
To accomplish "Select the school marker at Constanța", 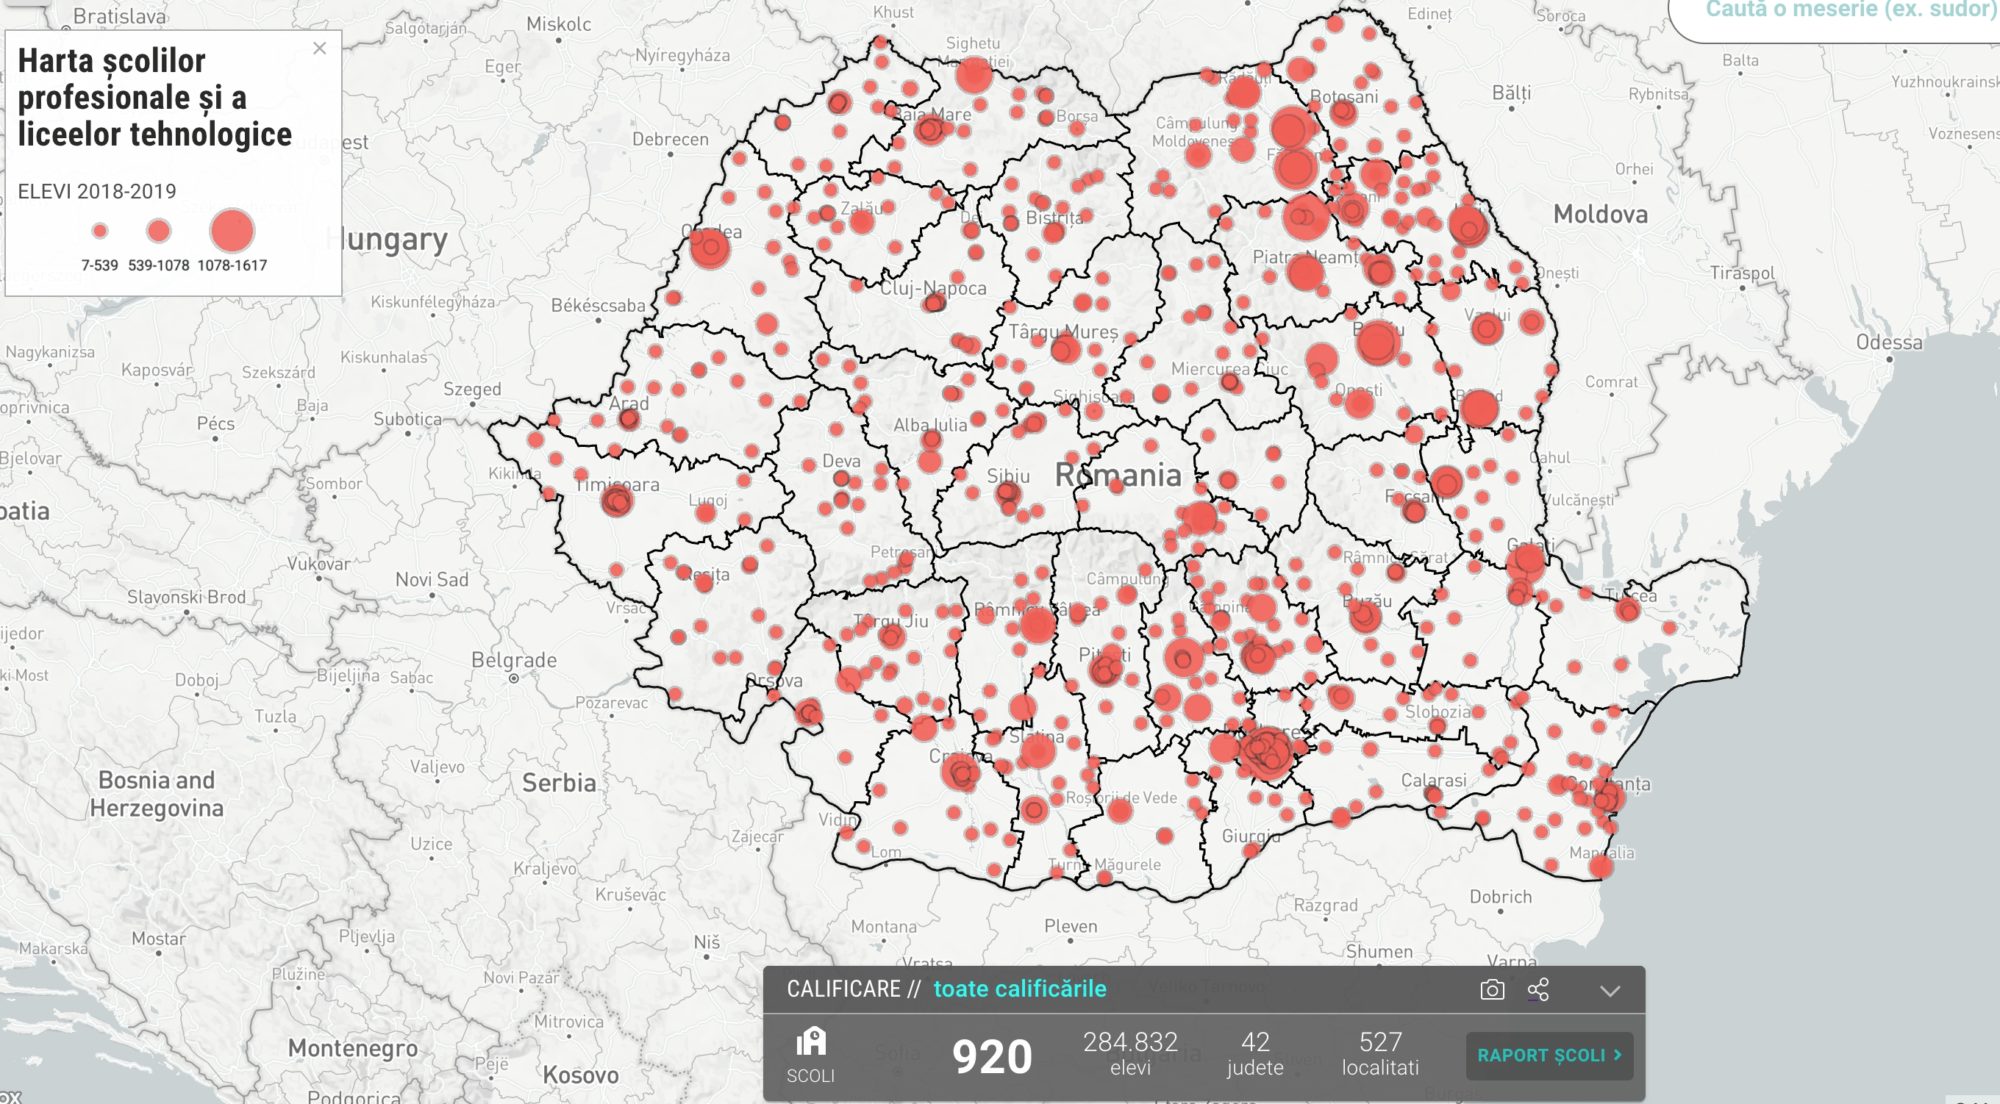I will pos(1606,797).
